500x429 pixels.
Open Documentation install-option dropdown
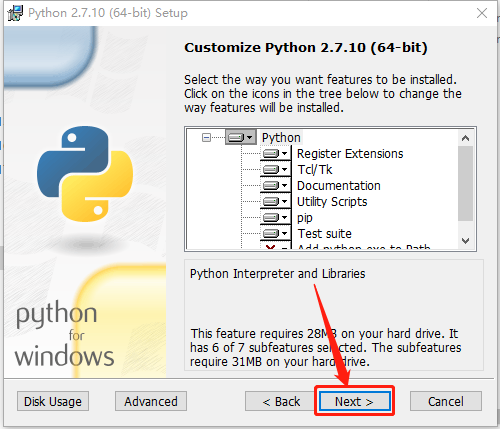click(x=275, y=185)
